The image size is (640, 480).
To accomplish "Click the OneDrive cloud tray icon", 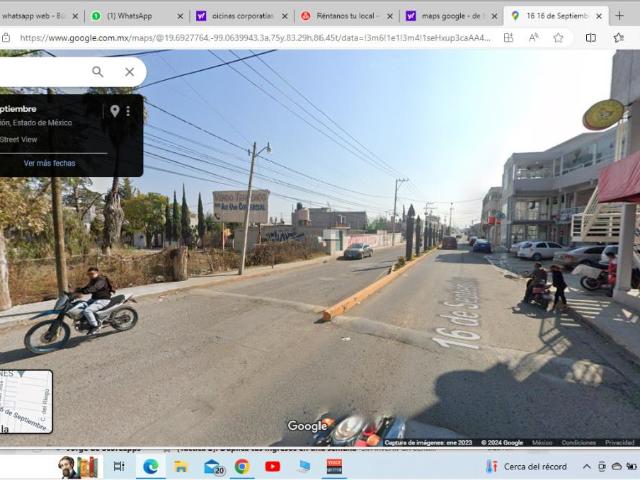I will tap(617, 467).
